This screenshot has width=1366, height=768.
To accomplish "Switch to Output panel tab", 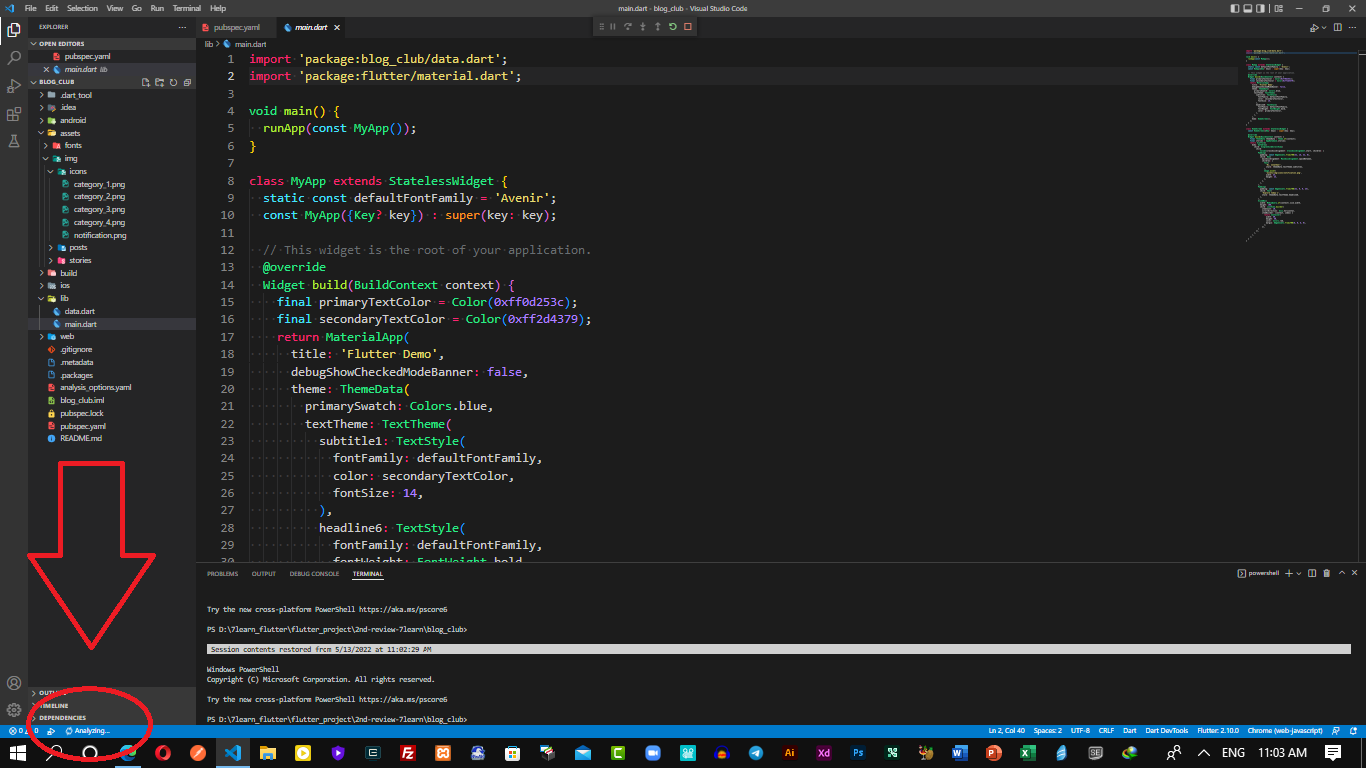I will click(x=264, y=574).
